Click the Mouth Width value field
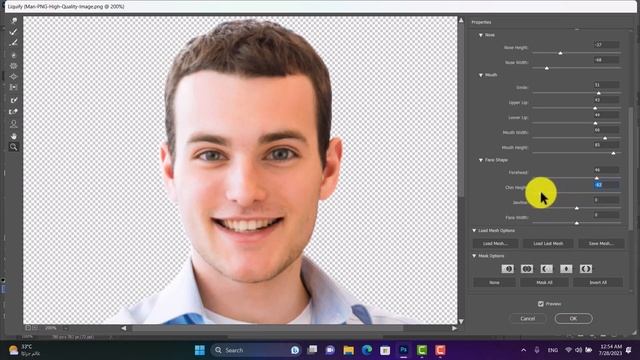Screen dimensions: 640x360 [607, 130]
